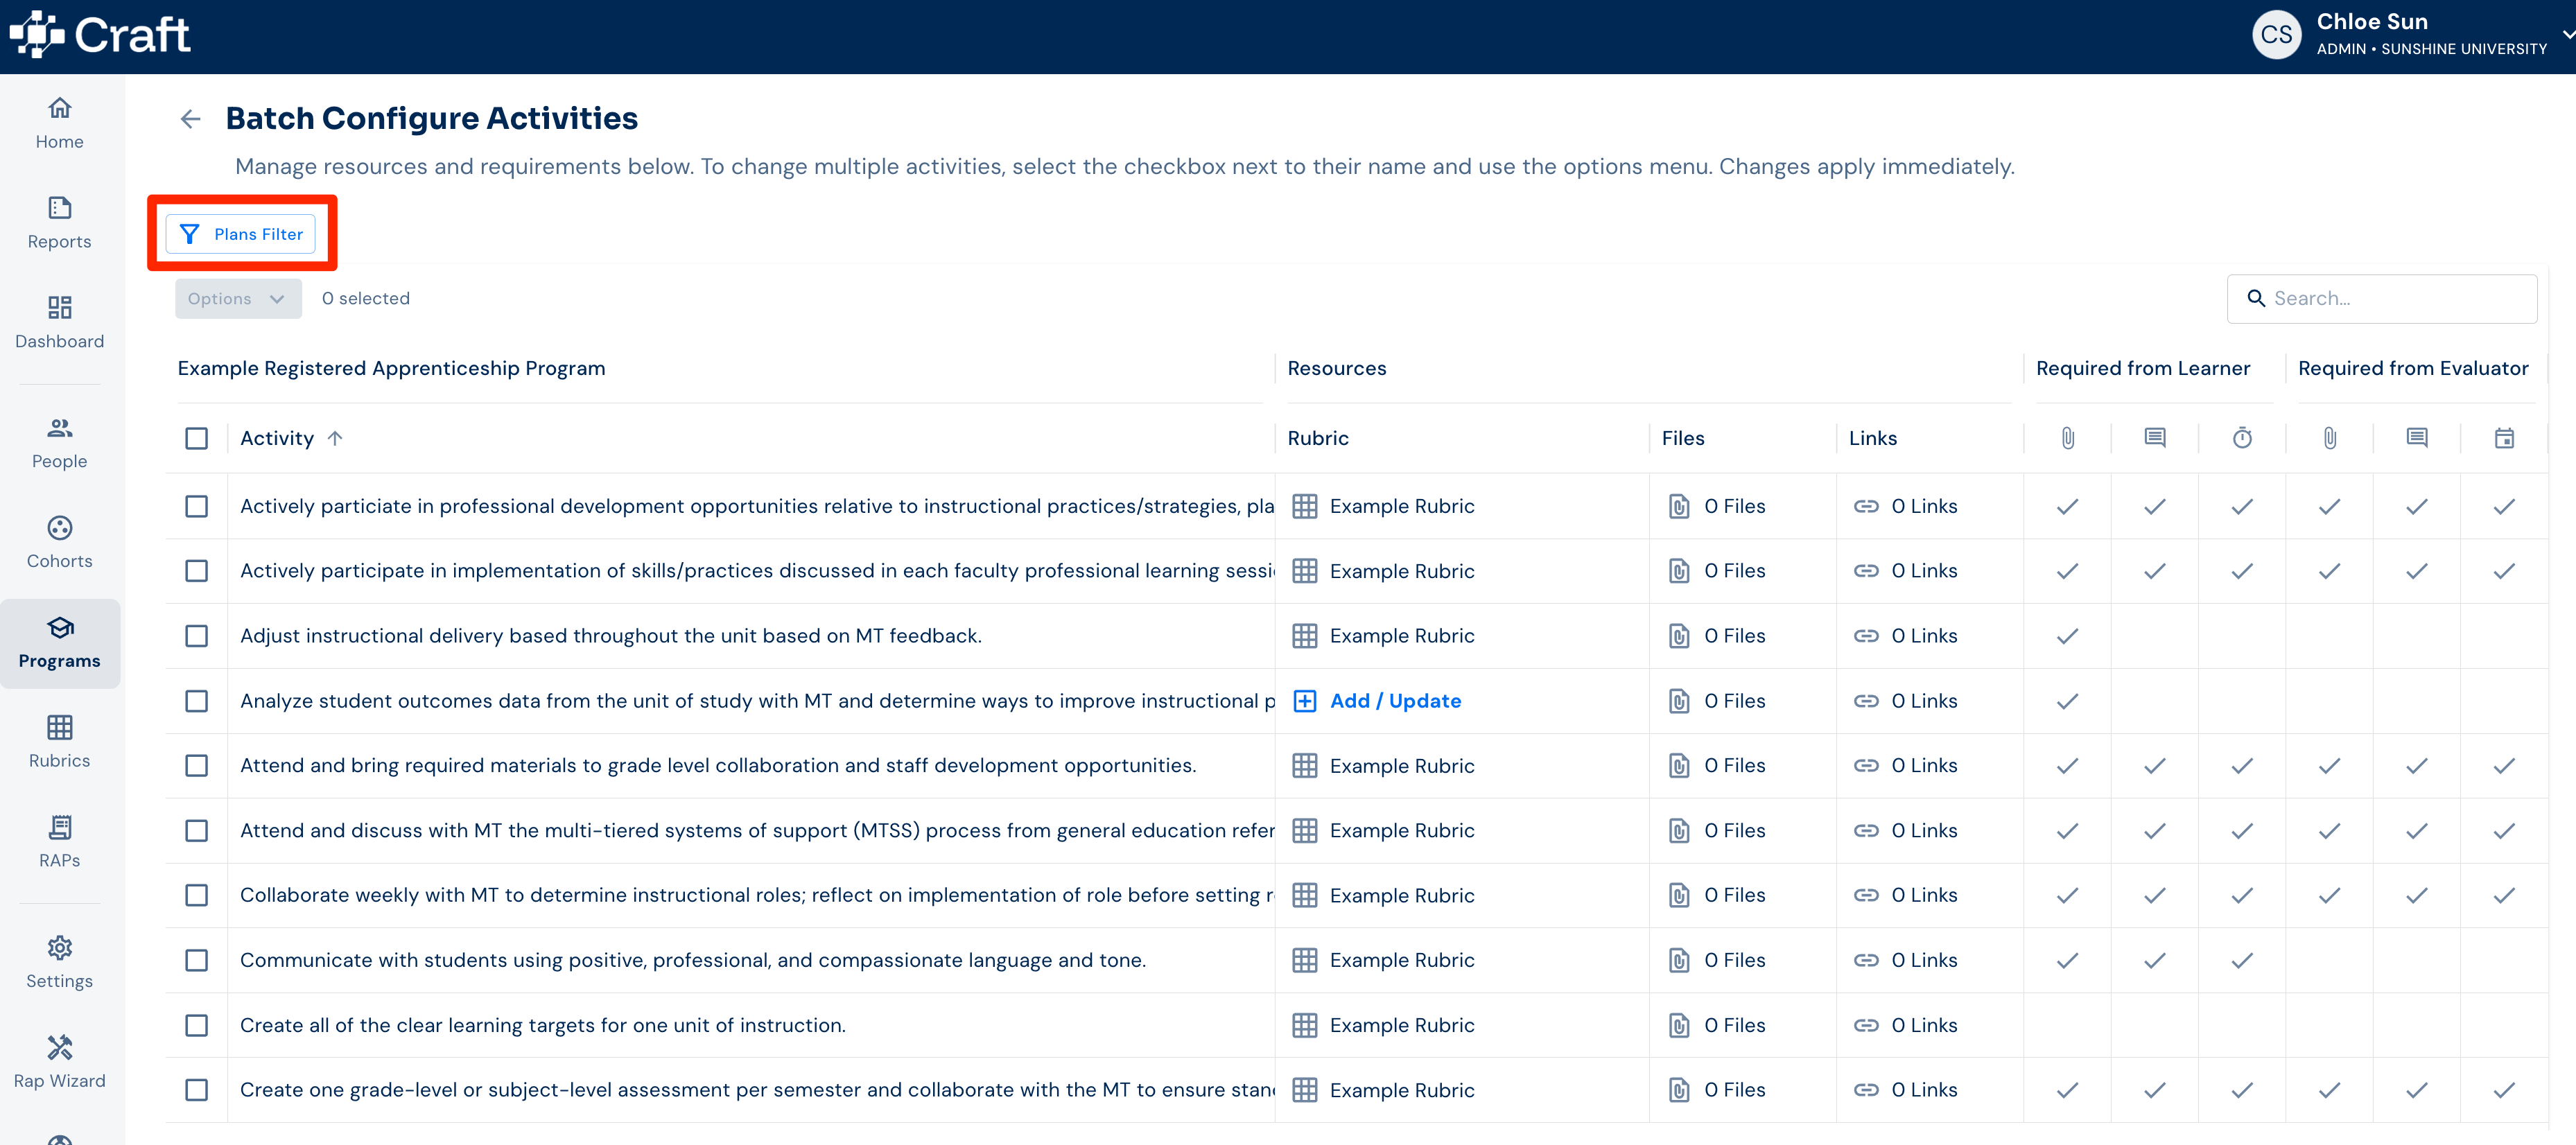
Task: Select checkbox for 'Create all of the clear learning targets'
Action: click(197, 1026)
